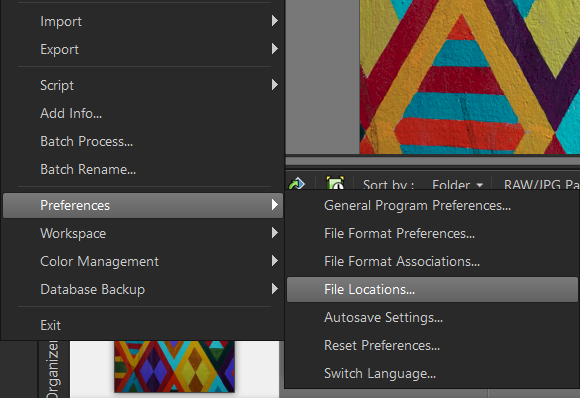
Task: Choose Reset Preferences...
Action: coord(432,345)
